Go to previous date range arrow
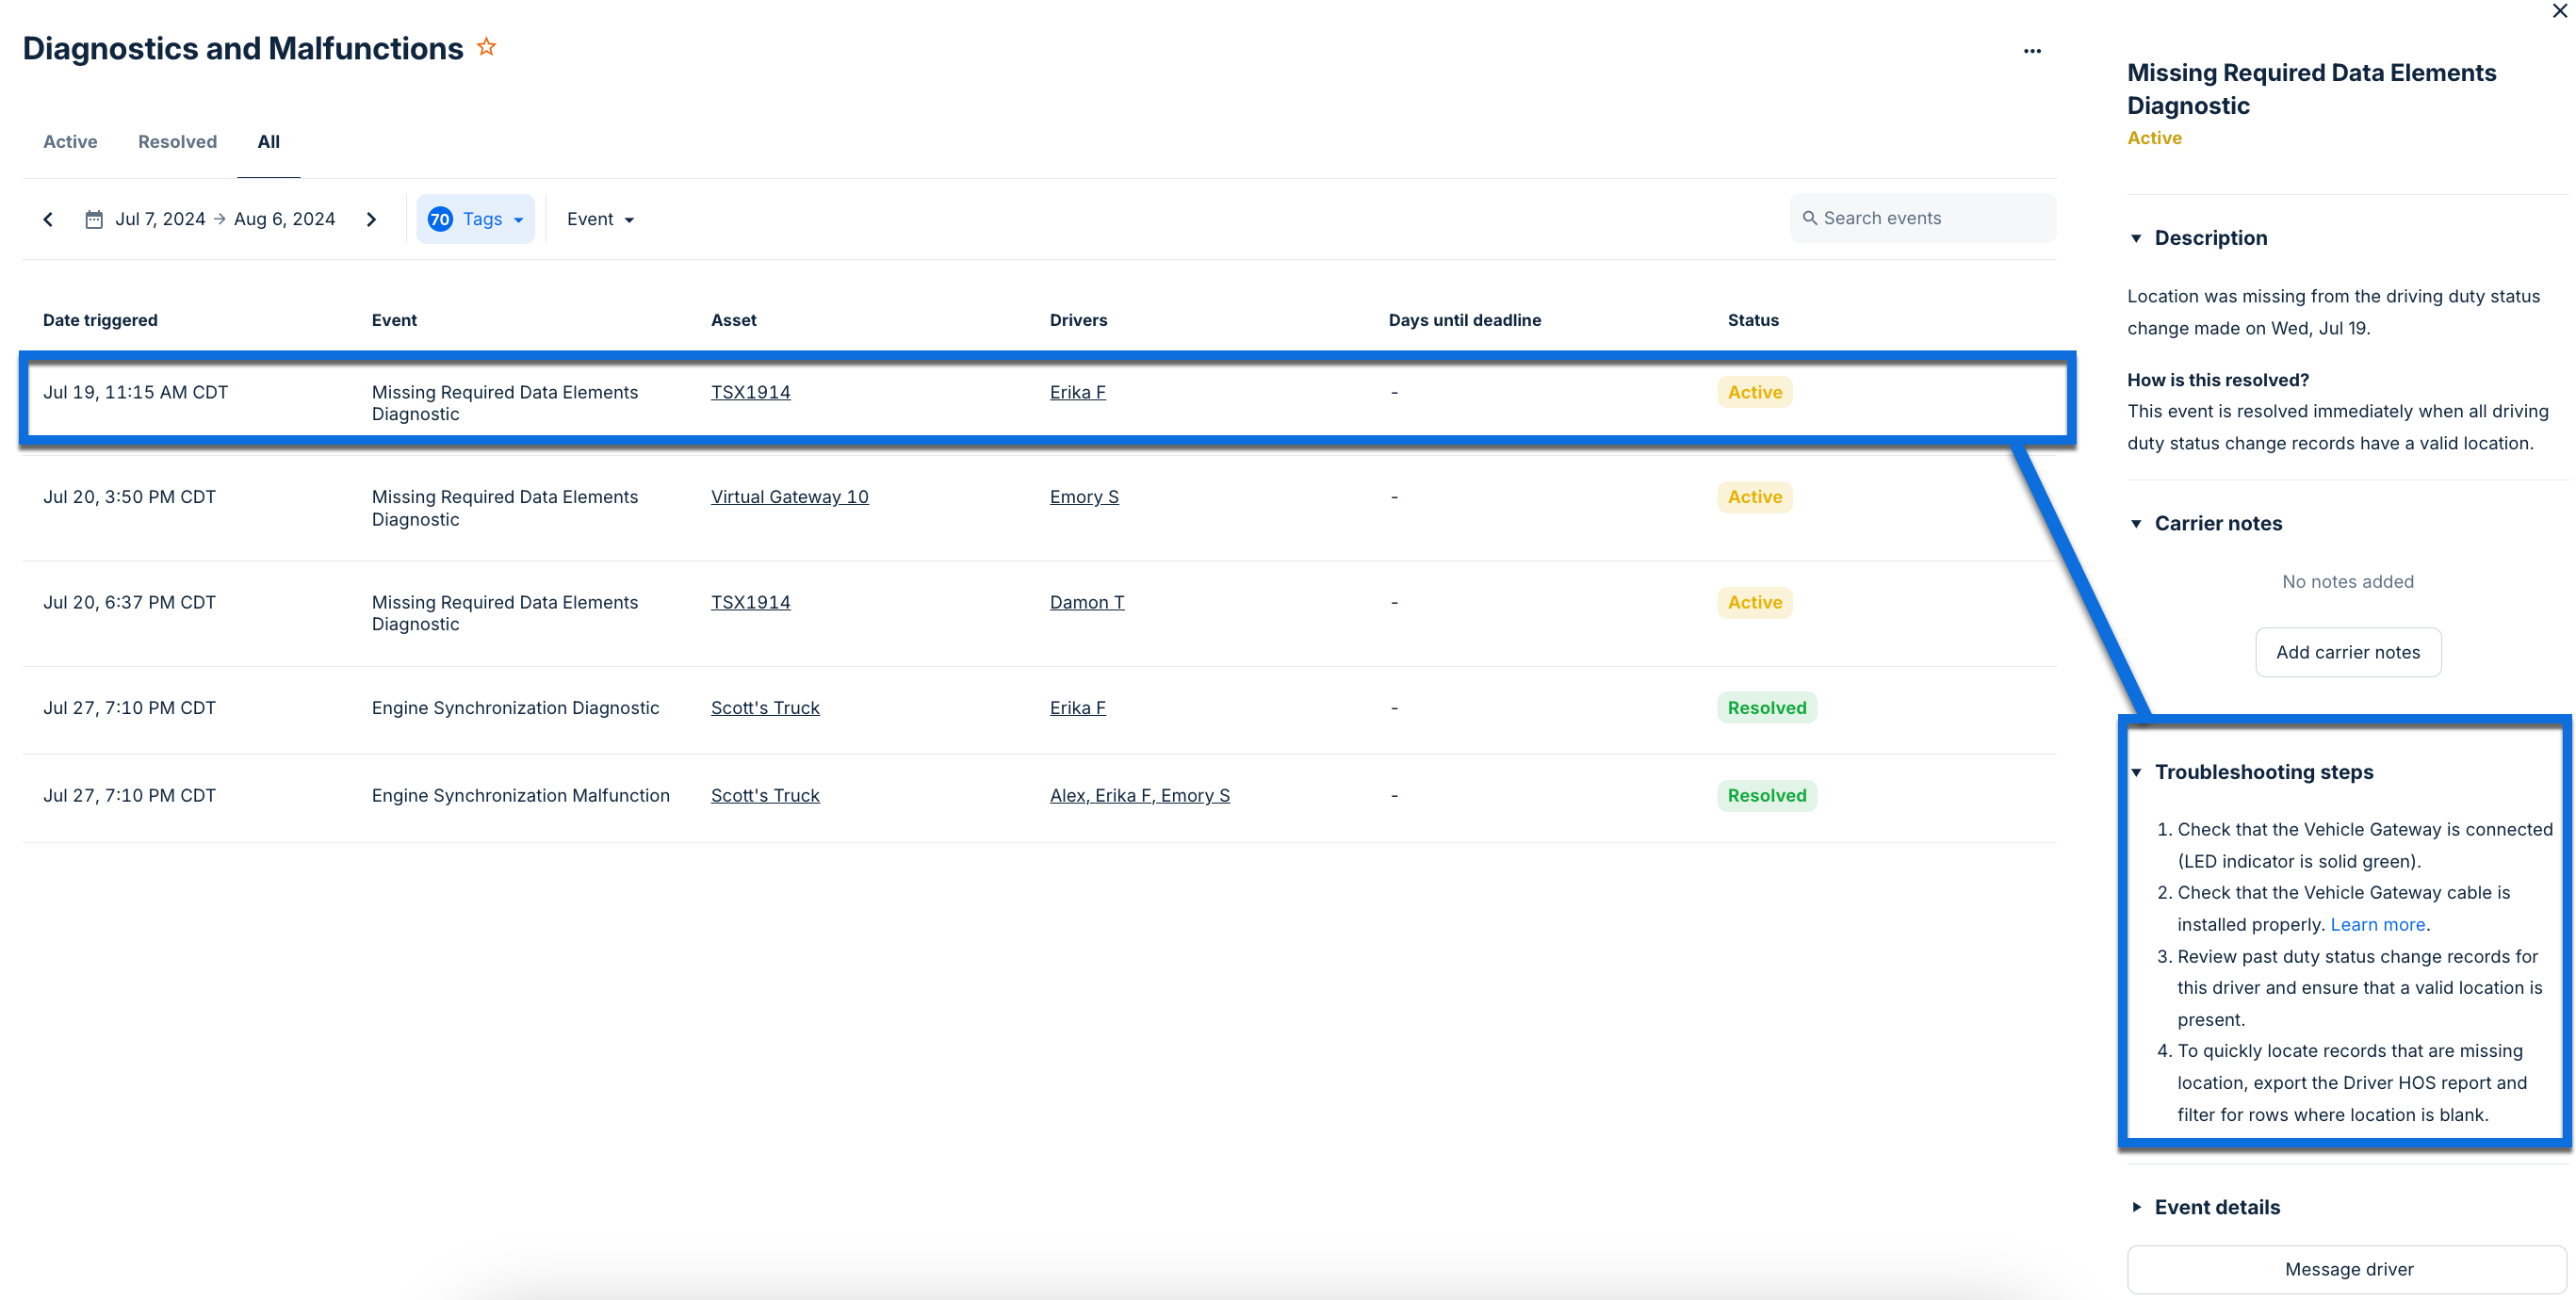This screenshot has width=2576, height=1300. coord(48,219)
